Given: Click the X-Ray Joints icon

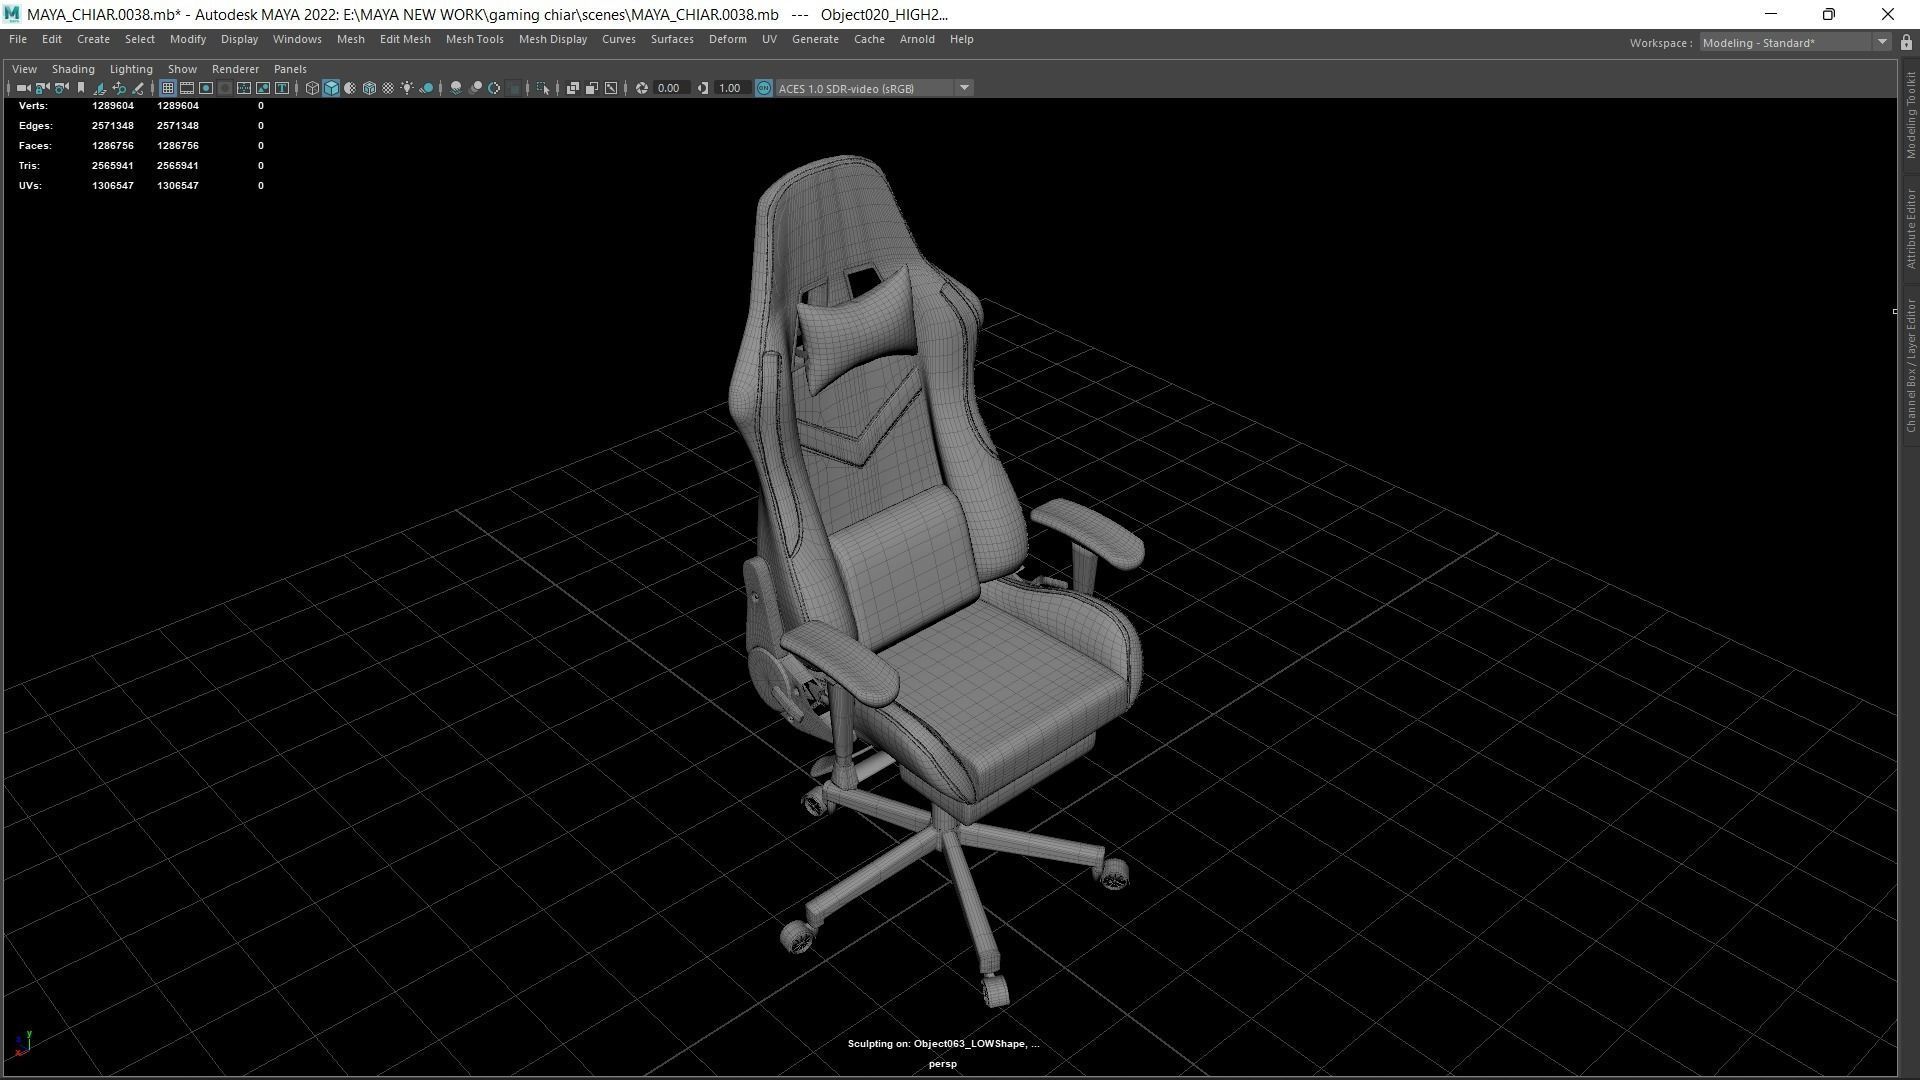Looking at the screenshot, I should click(611, 88).
